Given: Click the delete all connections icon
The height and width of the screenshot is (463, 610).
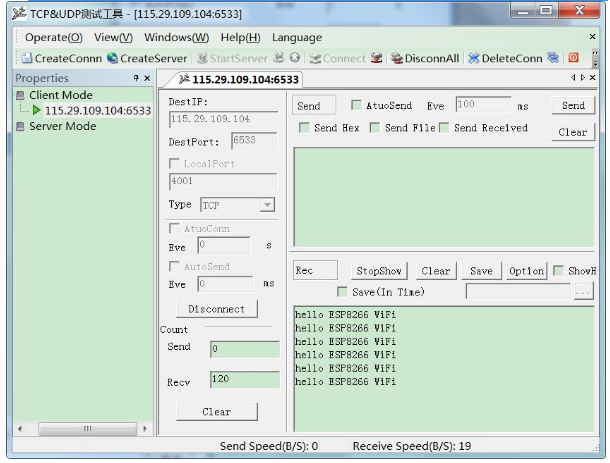Looking at the screenshot, I should pos(553,58).
